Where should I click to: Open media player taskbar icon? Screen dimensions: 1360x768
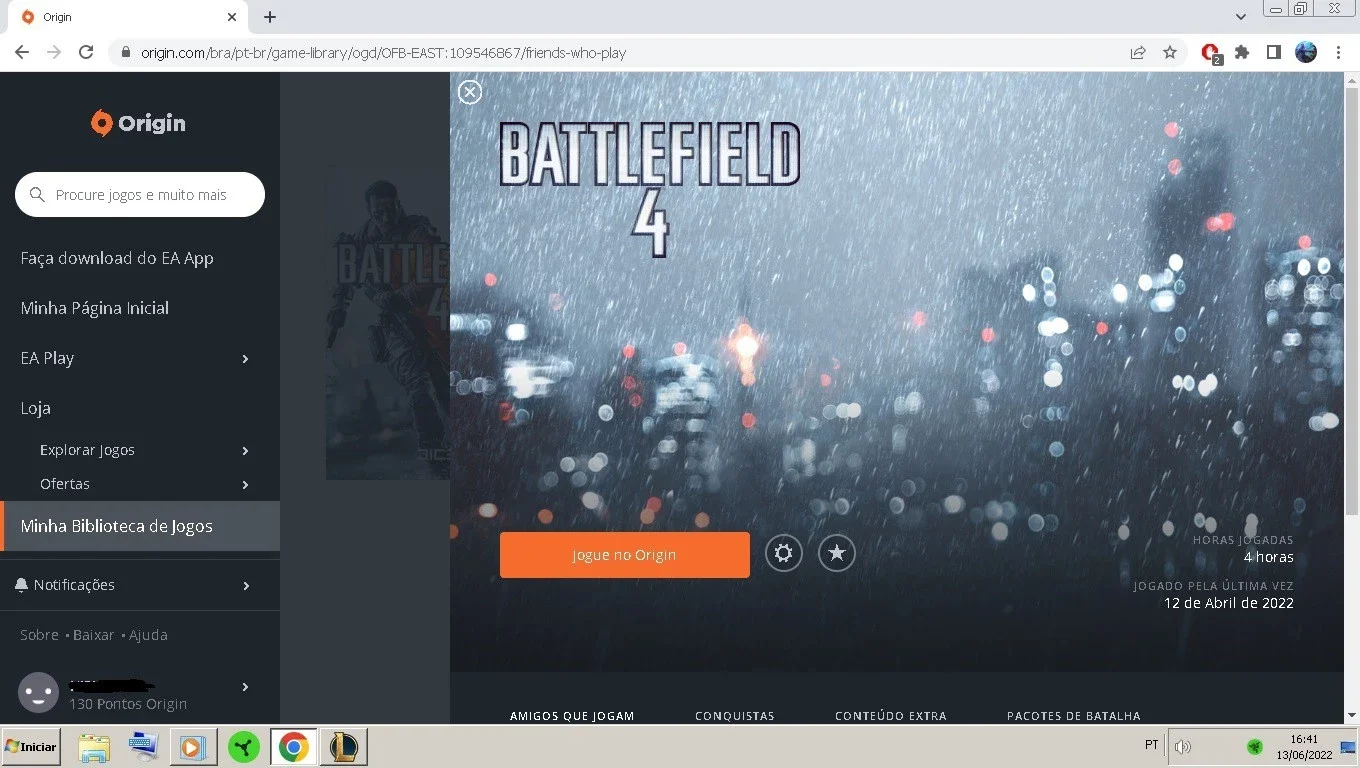pos(193,747)
